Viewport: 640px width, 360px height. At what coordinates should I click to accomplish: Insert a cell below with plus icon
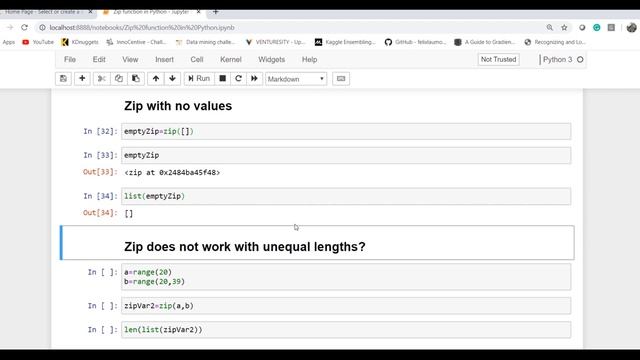tap(82, 79)
